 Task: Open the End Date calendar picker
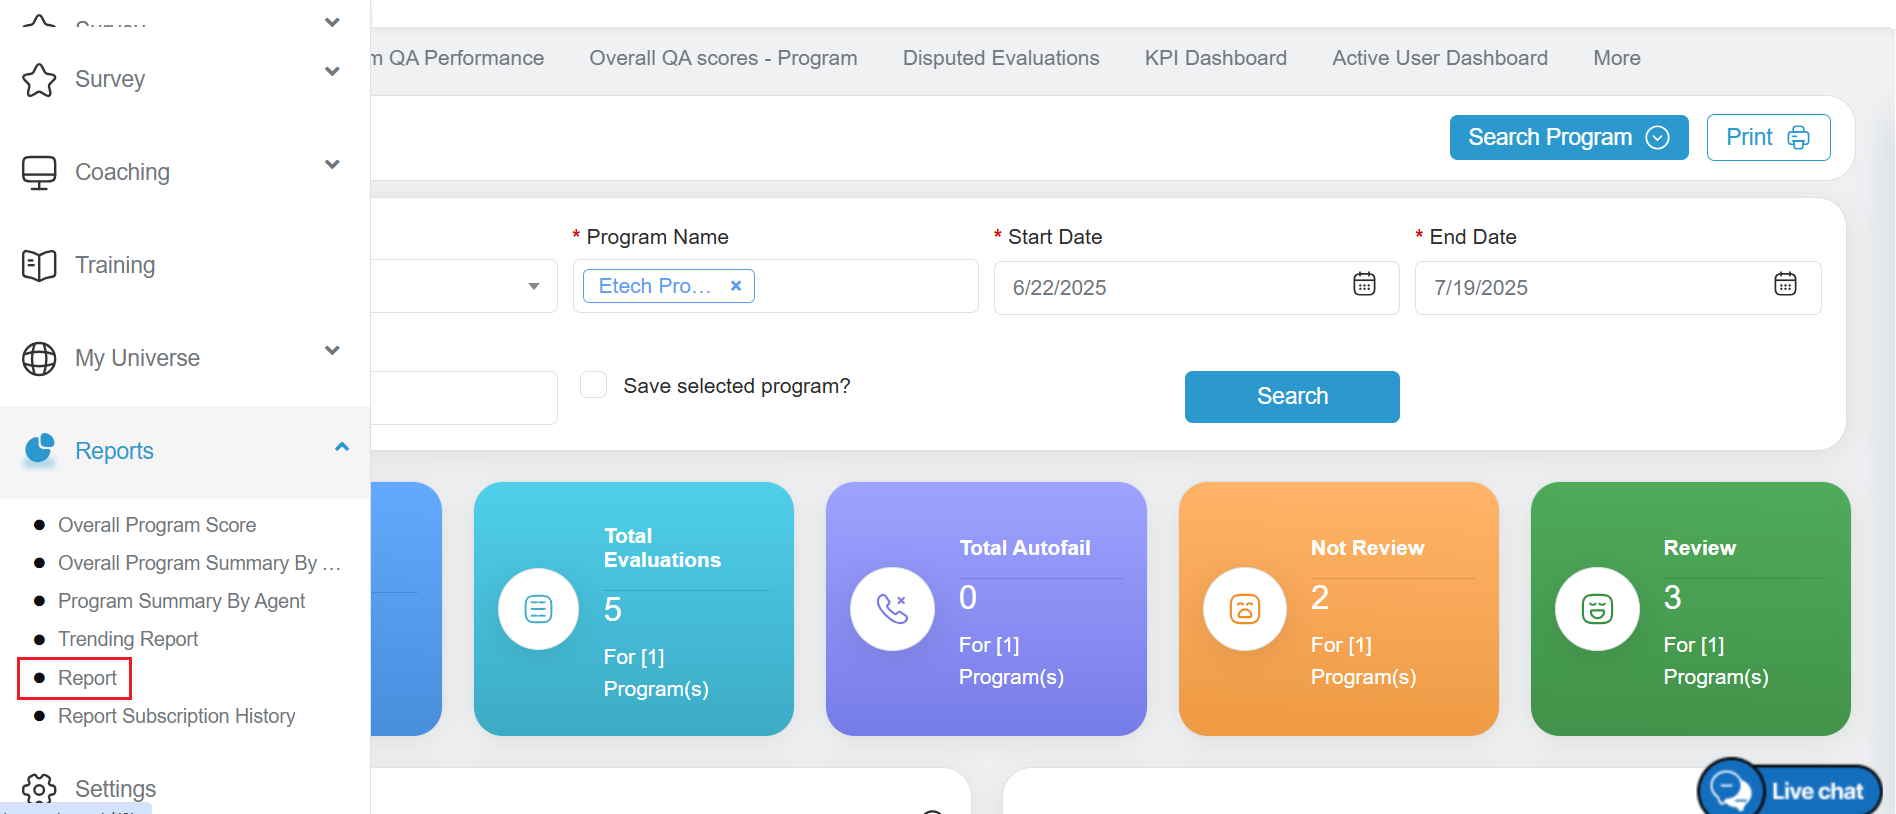1785,284
